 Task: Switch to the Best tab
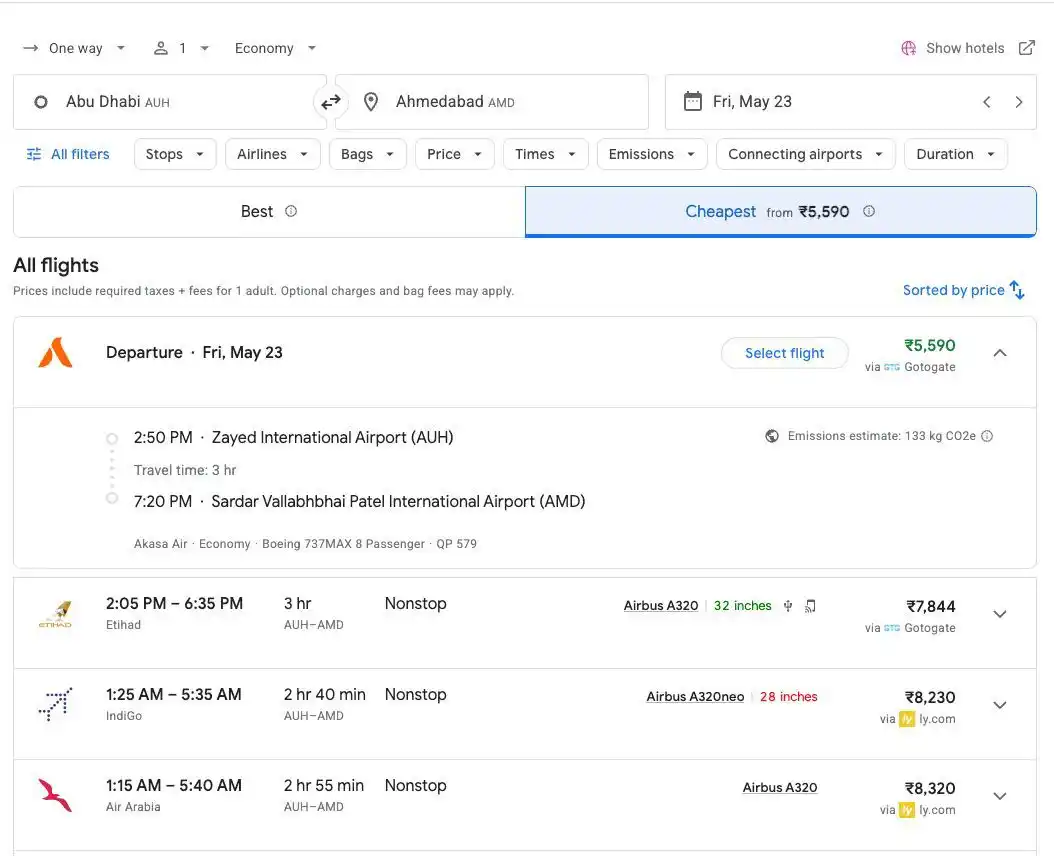tap(269, 212)
